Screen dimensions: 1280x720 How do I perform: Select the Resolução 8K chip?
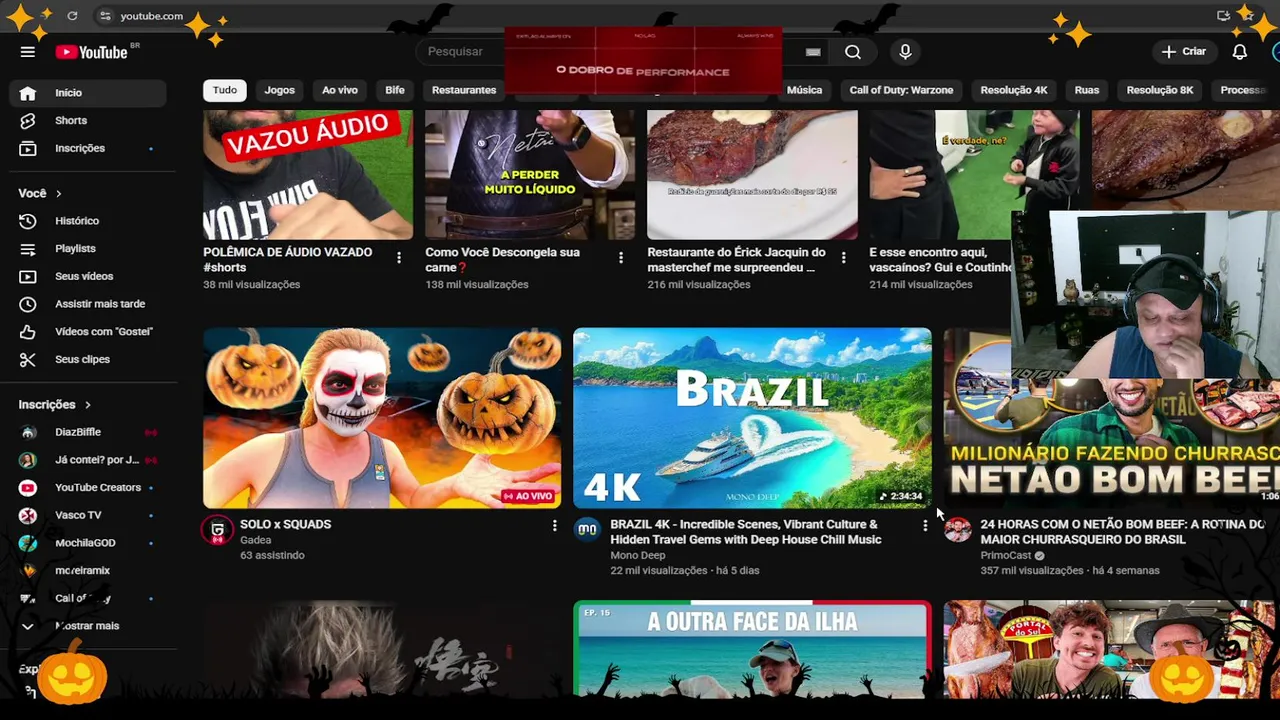[x=1160, y=90]
